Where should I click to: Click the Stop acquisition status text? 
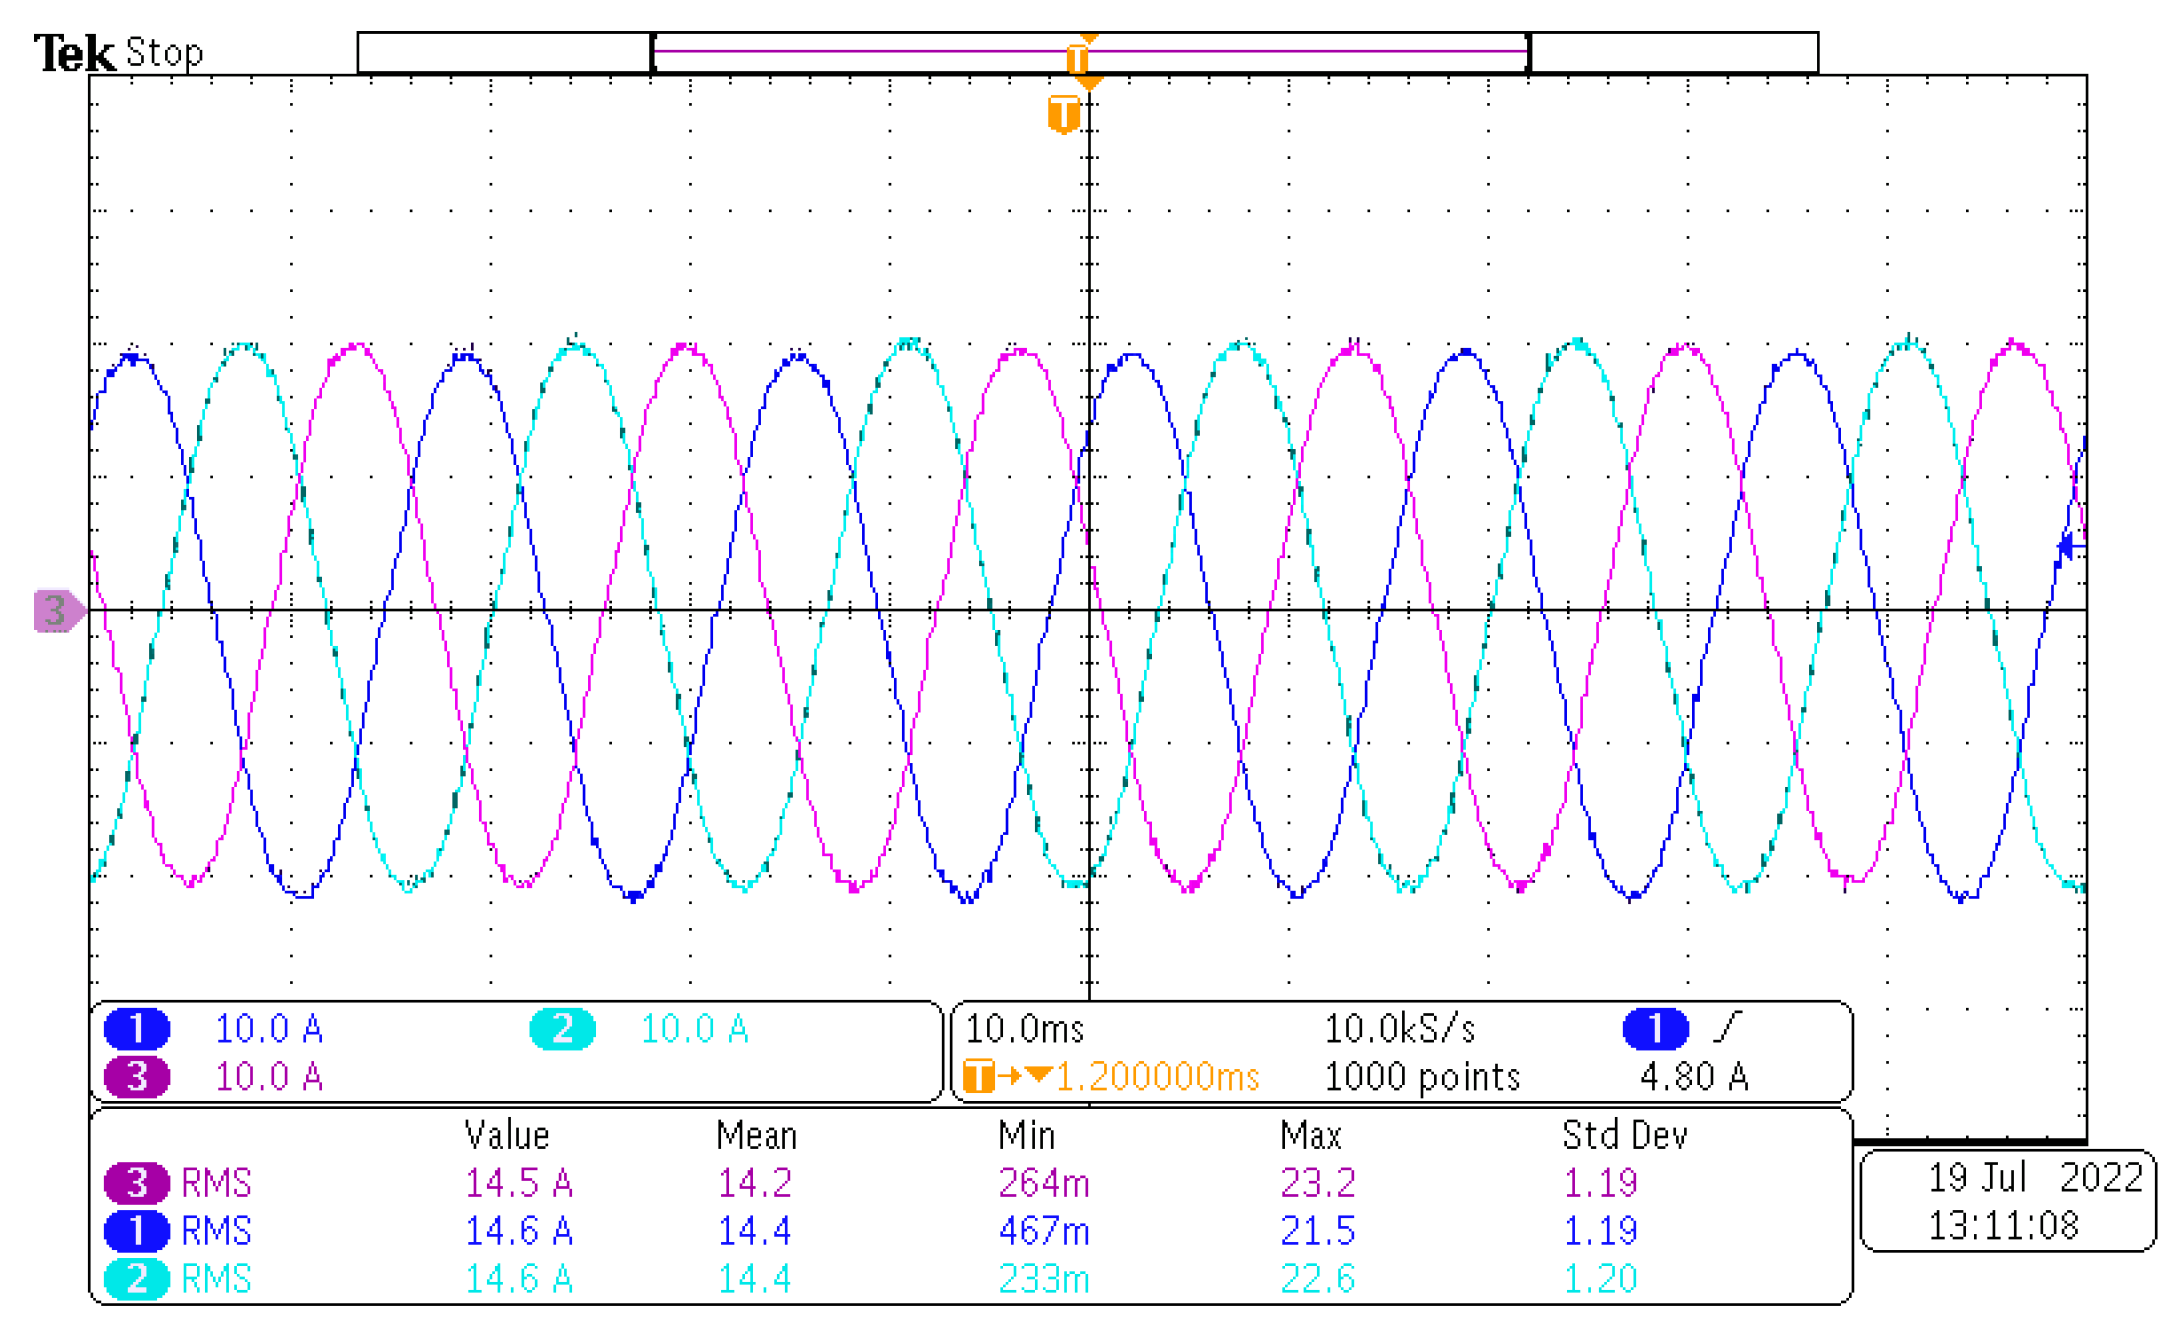[x=164, y=52]
